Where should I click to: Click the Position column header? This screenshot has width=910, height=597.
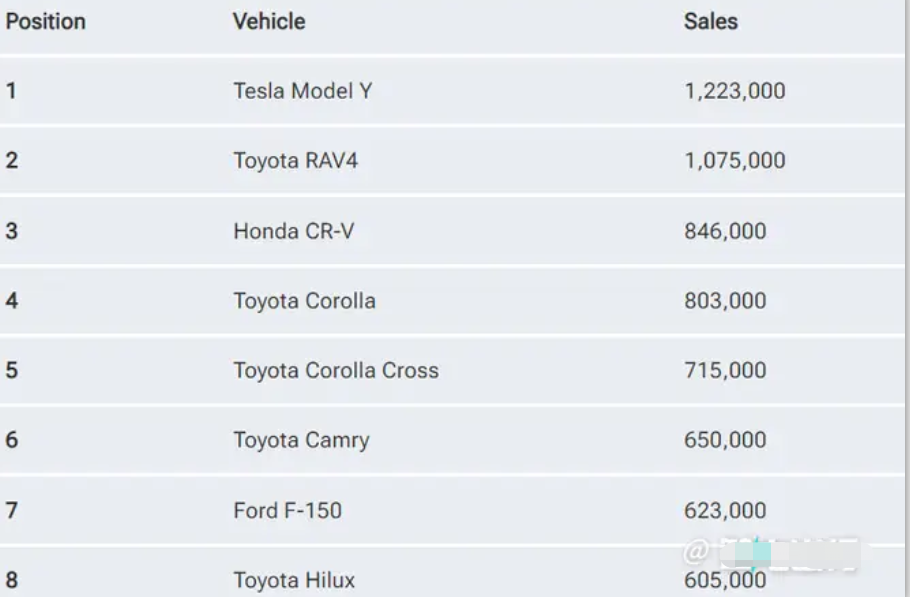[46, 21]
